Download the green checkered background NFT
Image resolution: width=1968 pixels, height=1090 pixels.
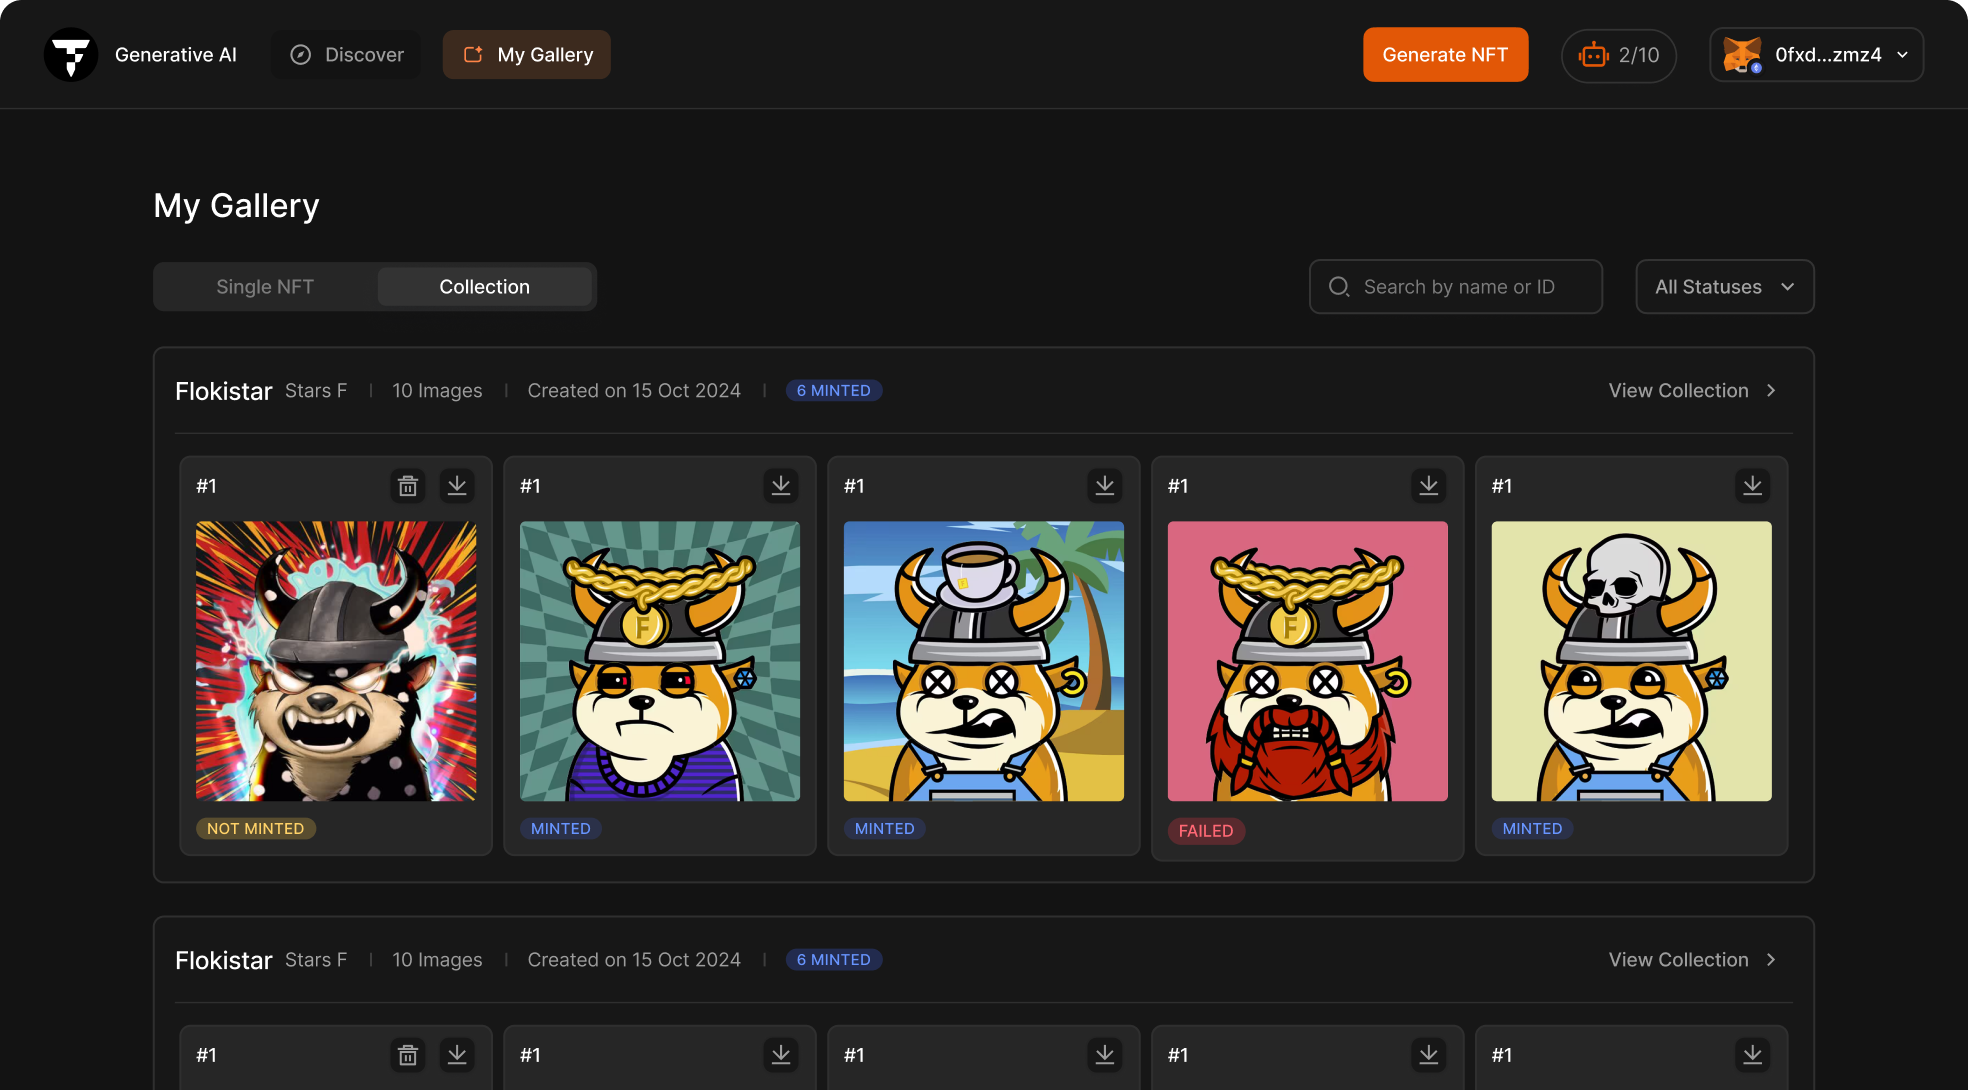click(x=781, y=486)
